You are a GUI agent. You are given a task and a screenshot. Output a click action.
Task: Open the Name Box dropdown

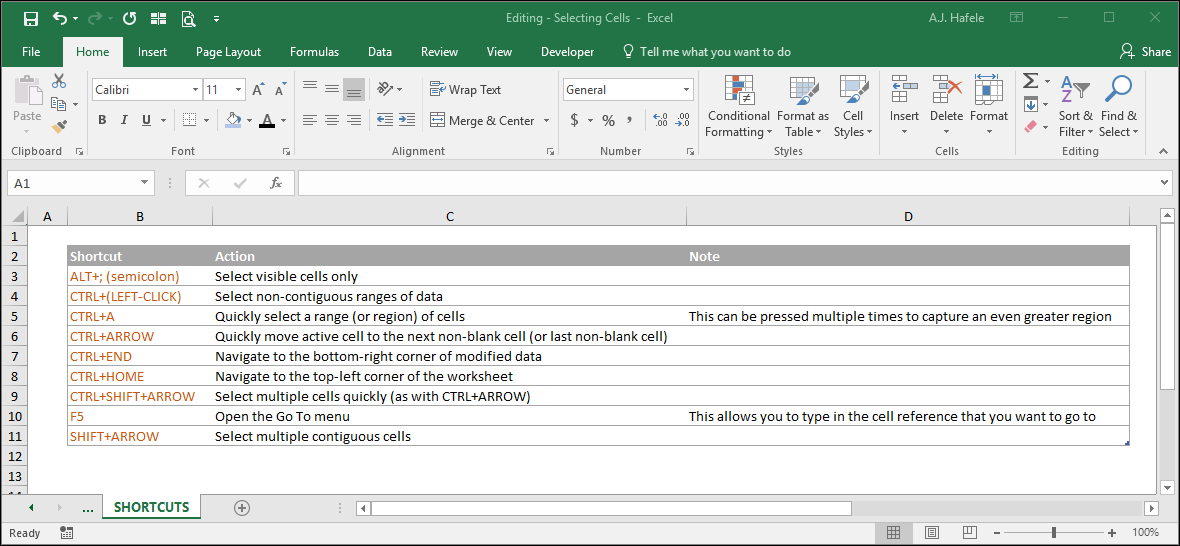point(144,183)
